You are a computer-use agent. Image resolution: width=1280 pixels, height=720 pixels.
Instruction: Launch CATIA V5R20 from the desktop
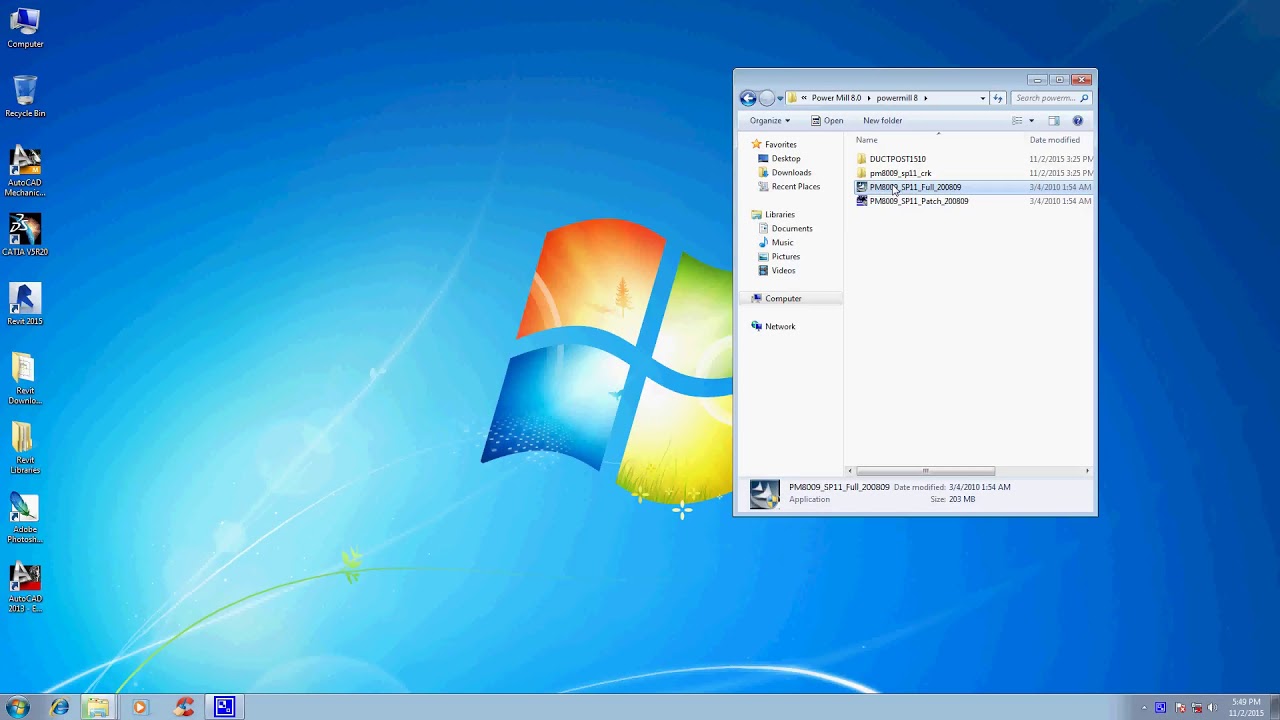coord(25,235)
